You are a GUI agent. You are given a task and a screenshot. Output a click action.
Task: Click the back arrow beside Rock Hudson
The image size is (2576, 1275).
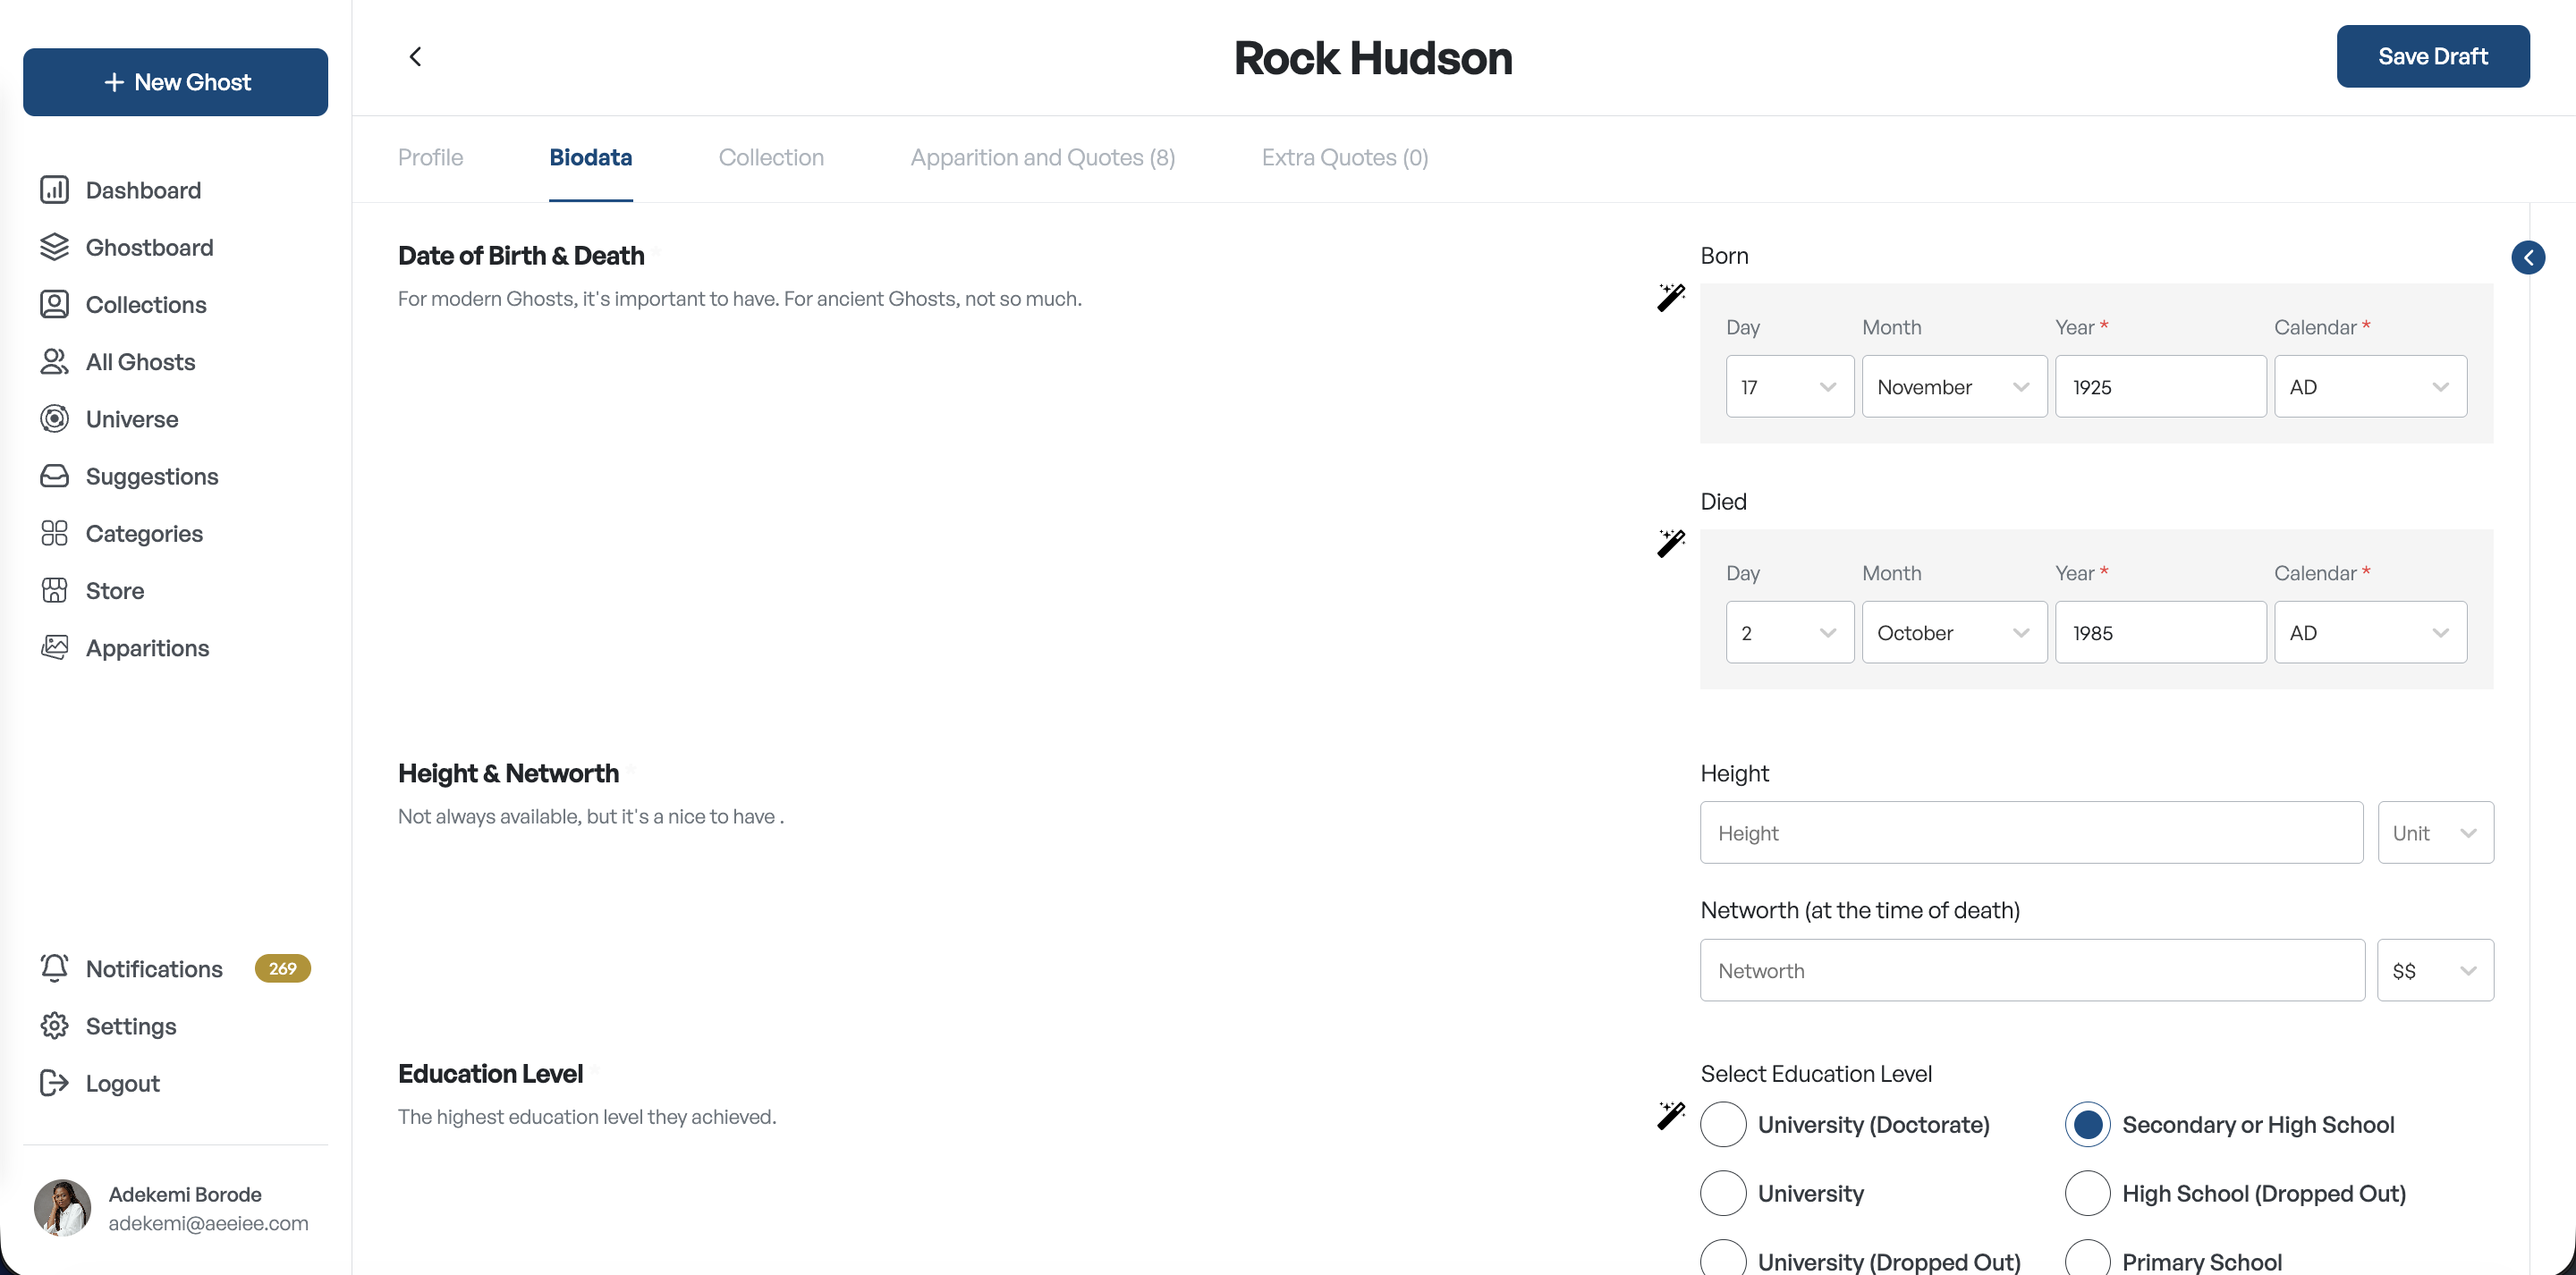[415, 57]
